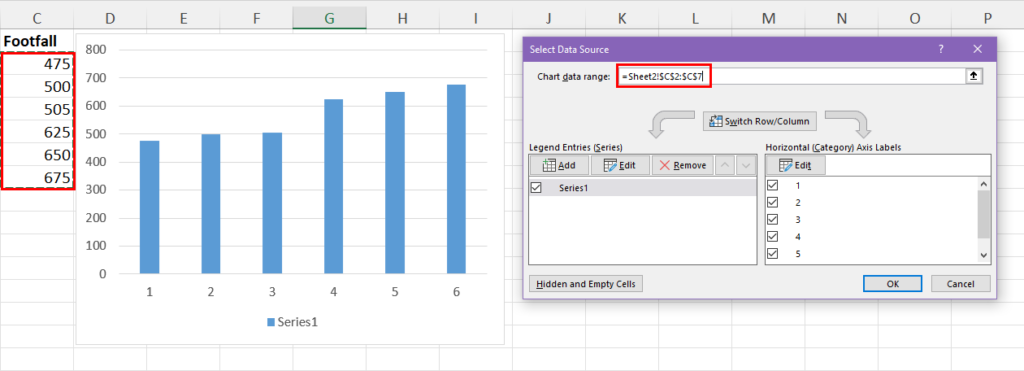Uncheck axis label 5 checkbox
Screen dimensions: 1024x371
[773, 253]
